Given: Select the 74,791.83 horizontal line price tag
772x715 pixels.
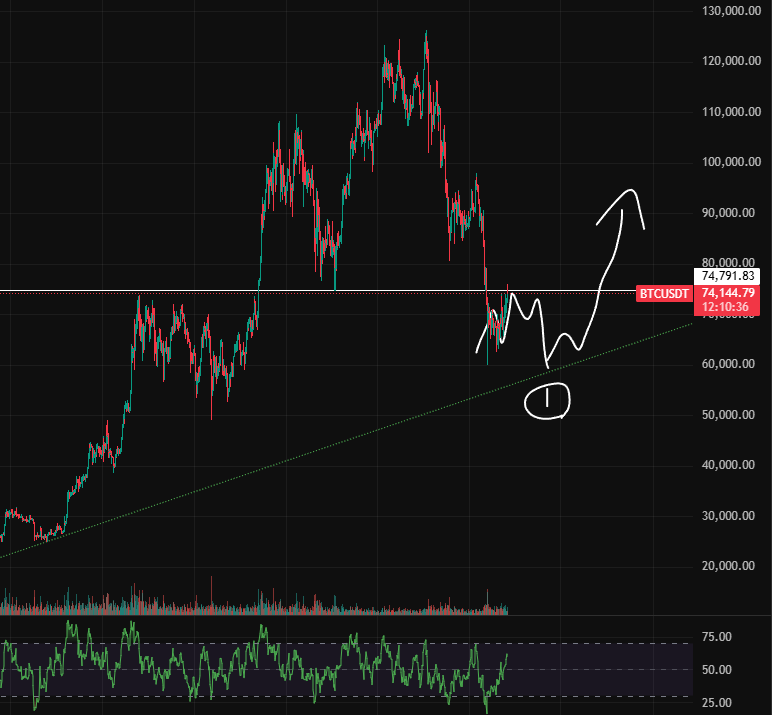Looking at the screenshot, I should pyautogui.click(x=727, y=276).
